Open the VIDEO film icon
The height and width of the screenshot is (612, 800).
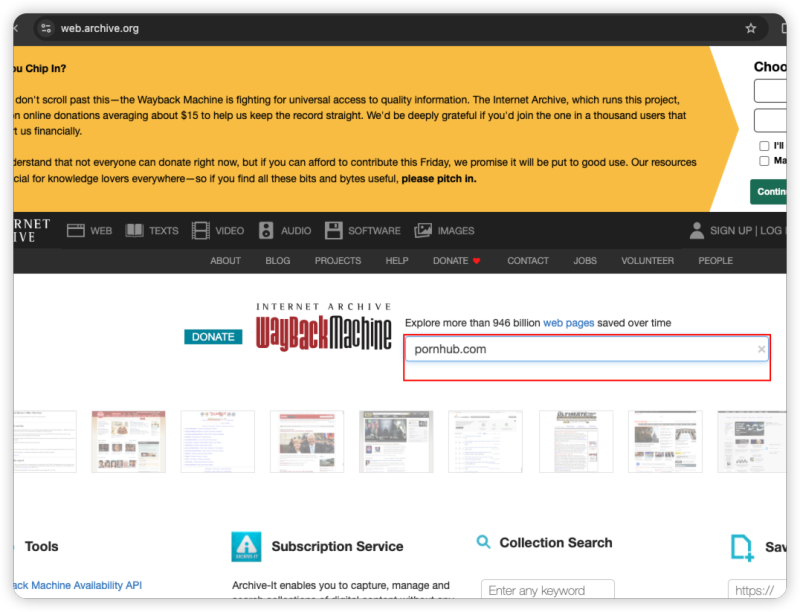pyautogui.click(x=201, y=231)
